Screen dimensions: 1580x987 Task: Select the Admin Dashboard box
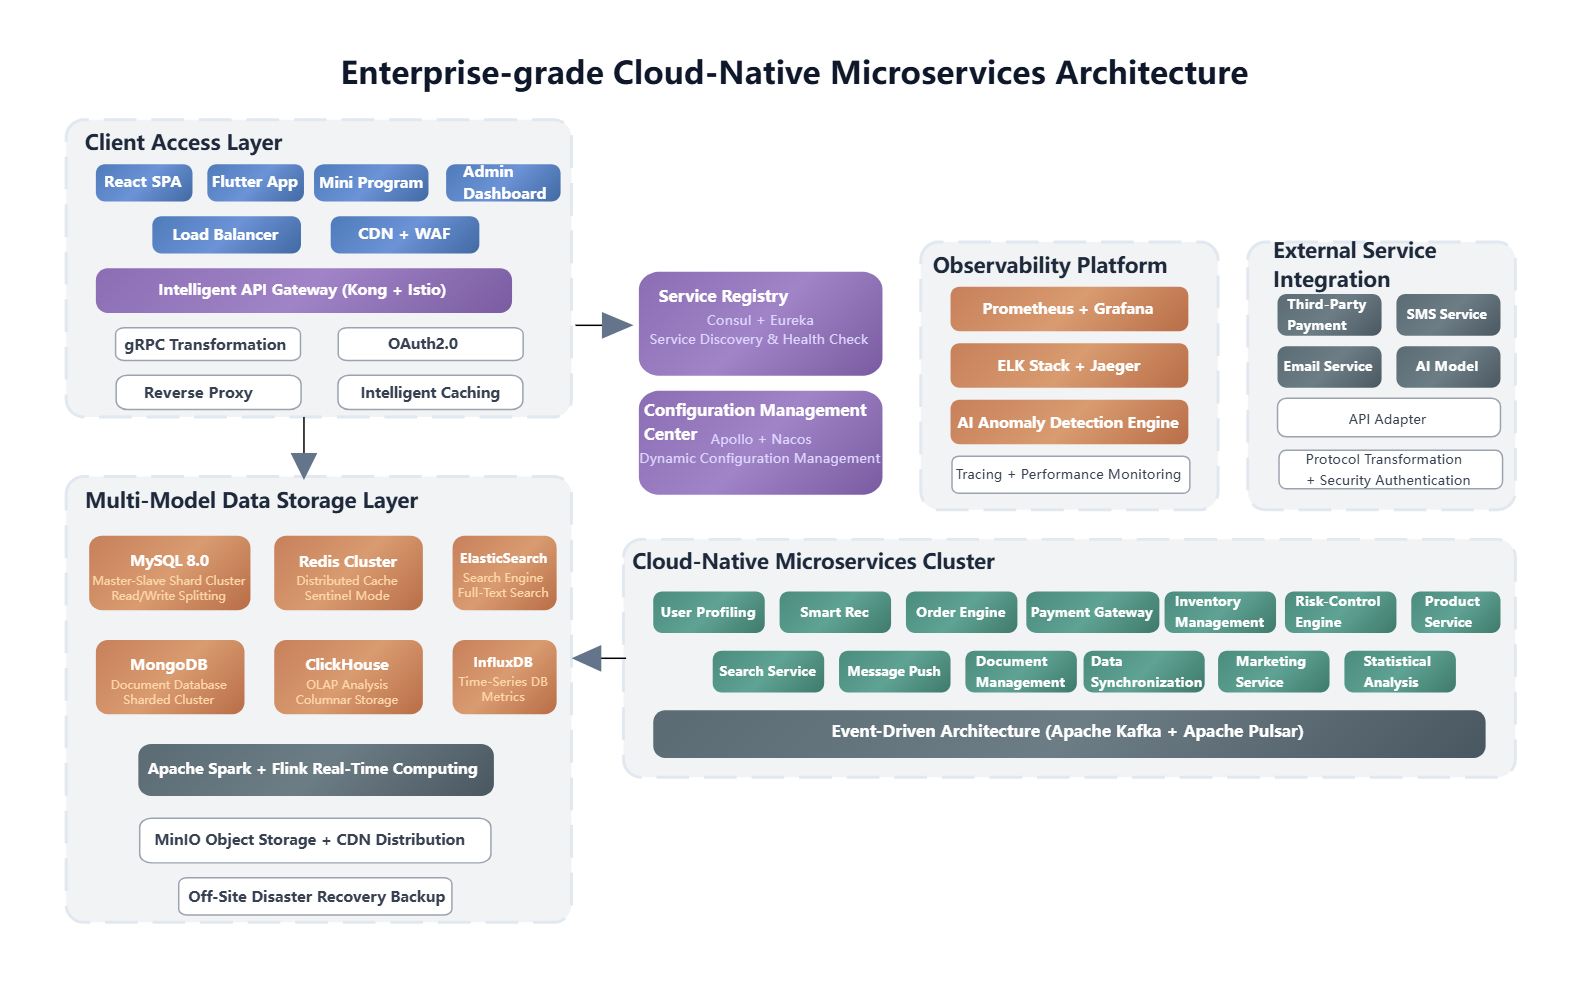coord(503,183)
